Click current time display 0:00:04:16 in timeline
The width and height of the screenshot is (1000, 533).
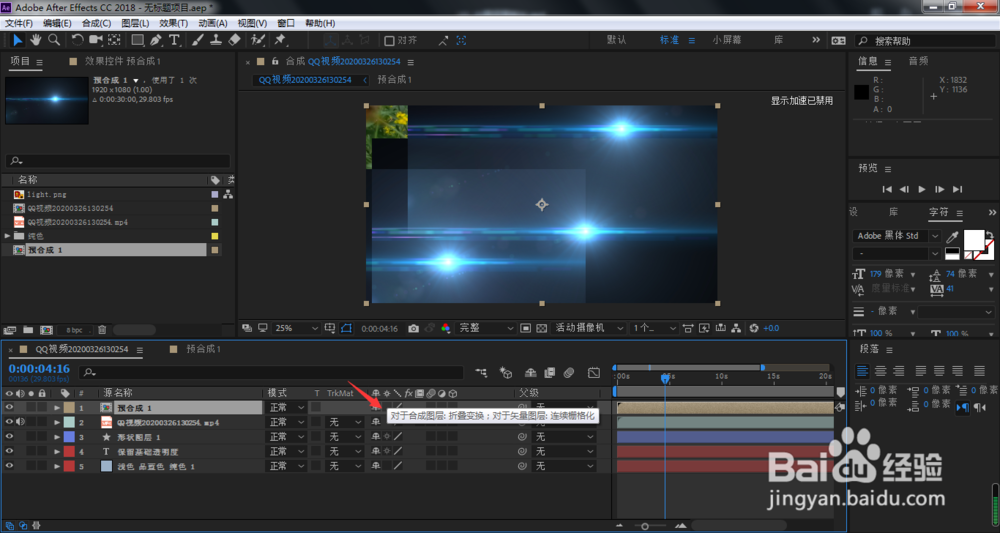(x=39, y=369)
